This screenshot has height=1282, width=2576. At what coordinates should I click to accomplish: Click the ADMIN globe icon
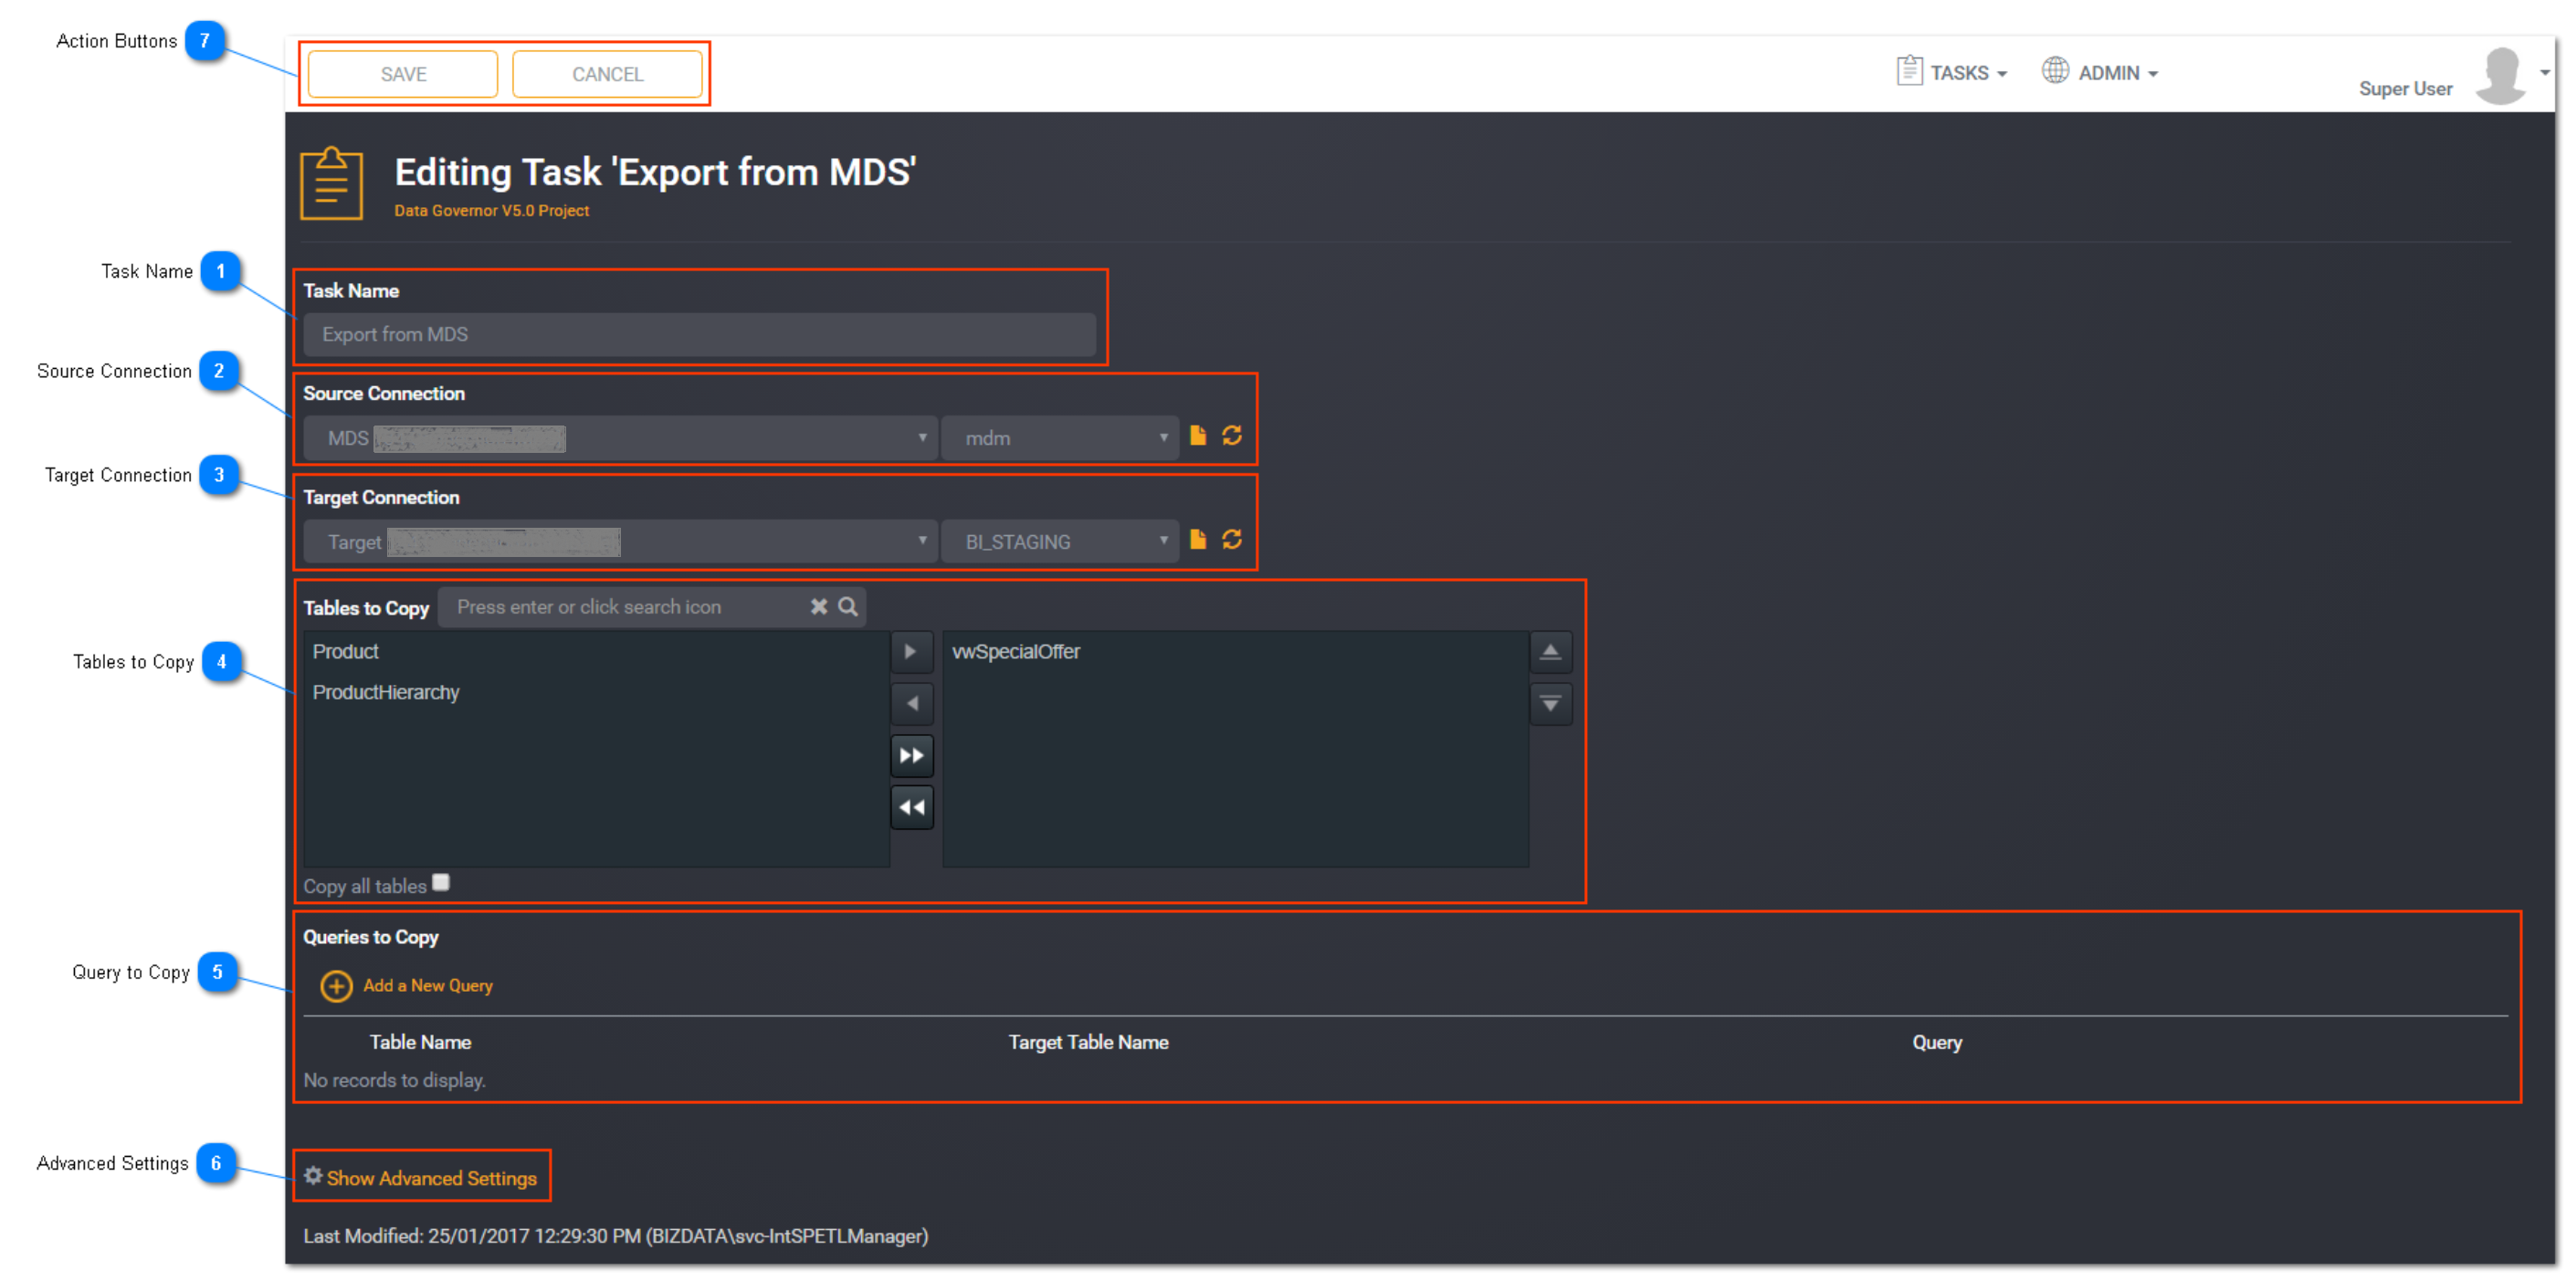(x=2055, y=71)
